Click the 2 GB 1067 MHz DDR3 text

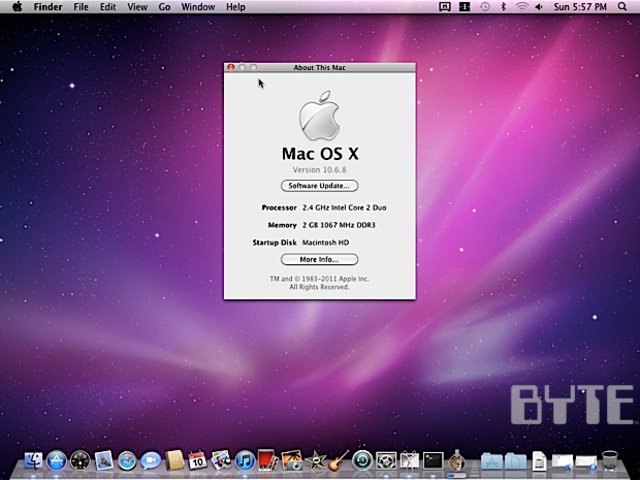[x=338, y=225]
